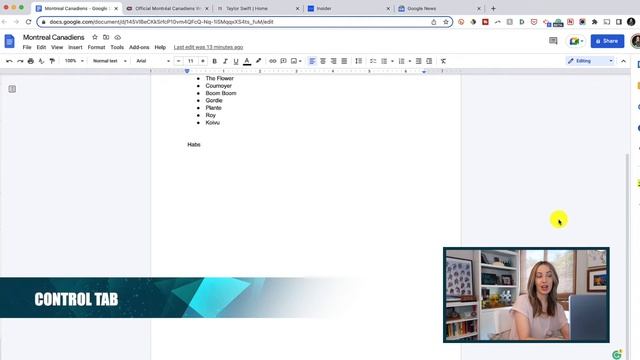
Task: Insert a link with chain icon
Action: tap(273, 61)
